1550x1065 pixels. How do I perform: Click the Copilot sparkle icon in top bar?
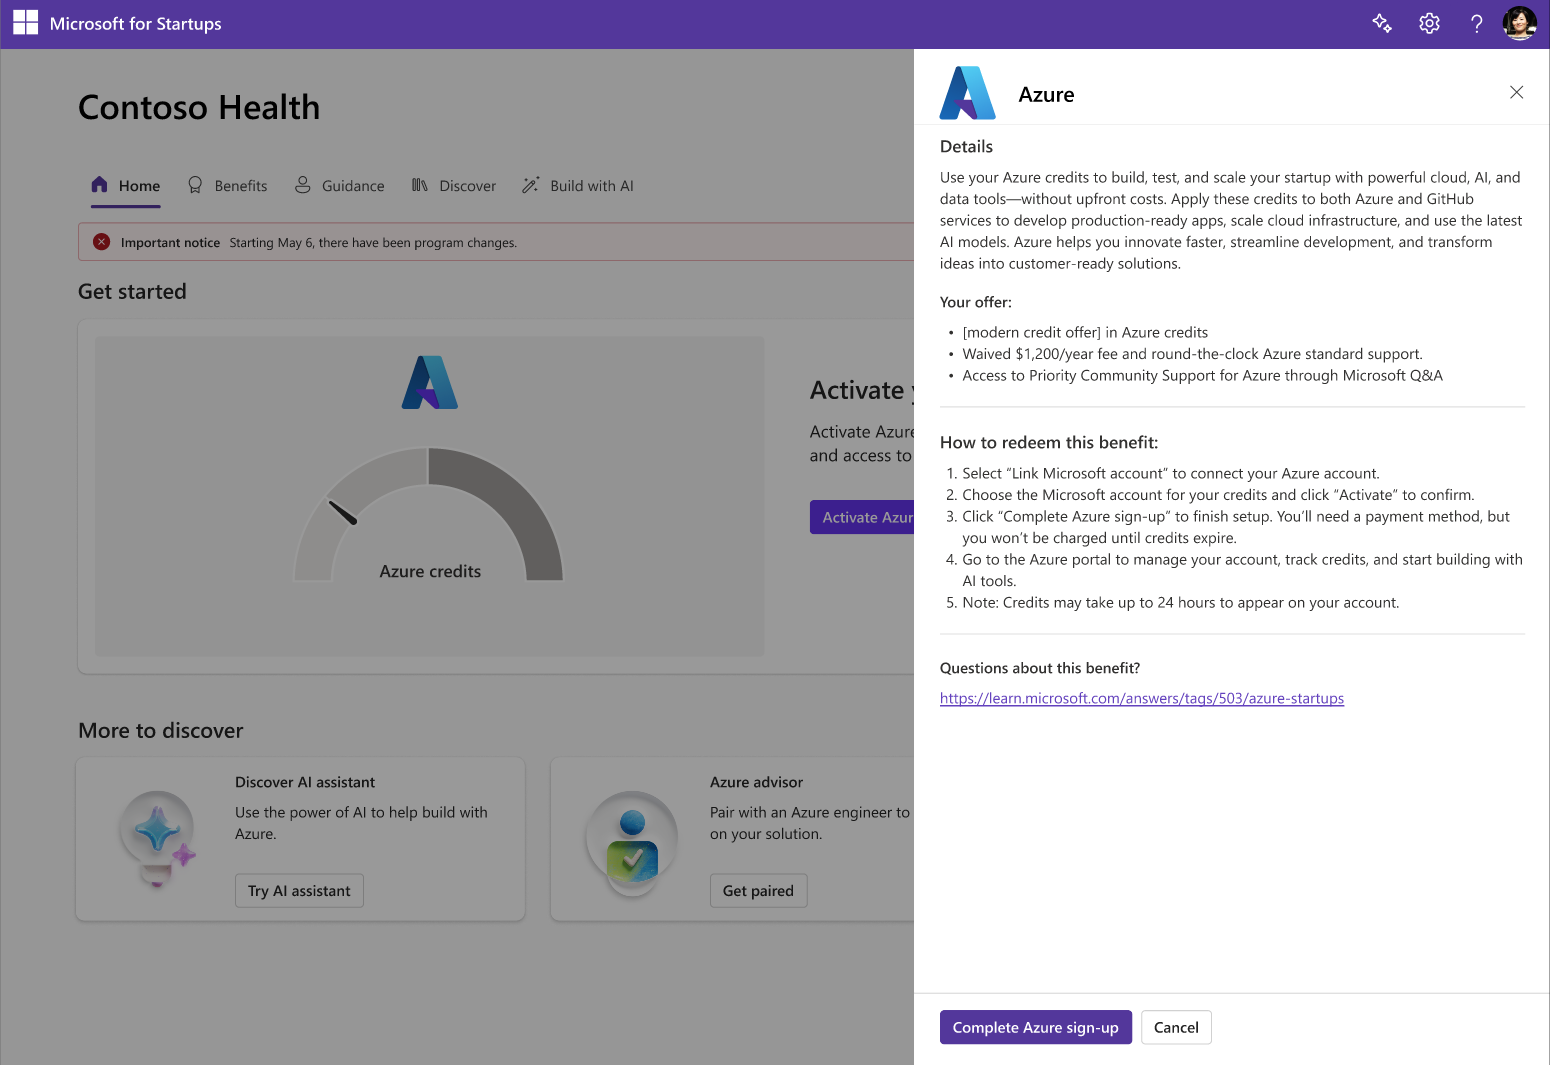pos(1382,23)
